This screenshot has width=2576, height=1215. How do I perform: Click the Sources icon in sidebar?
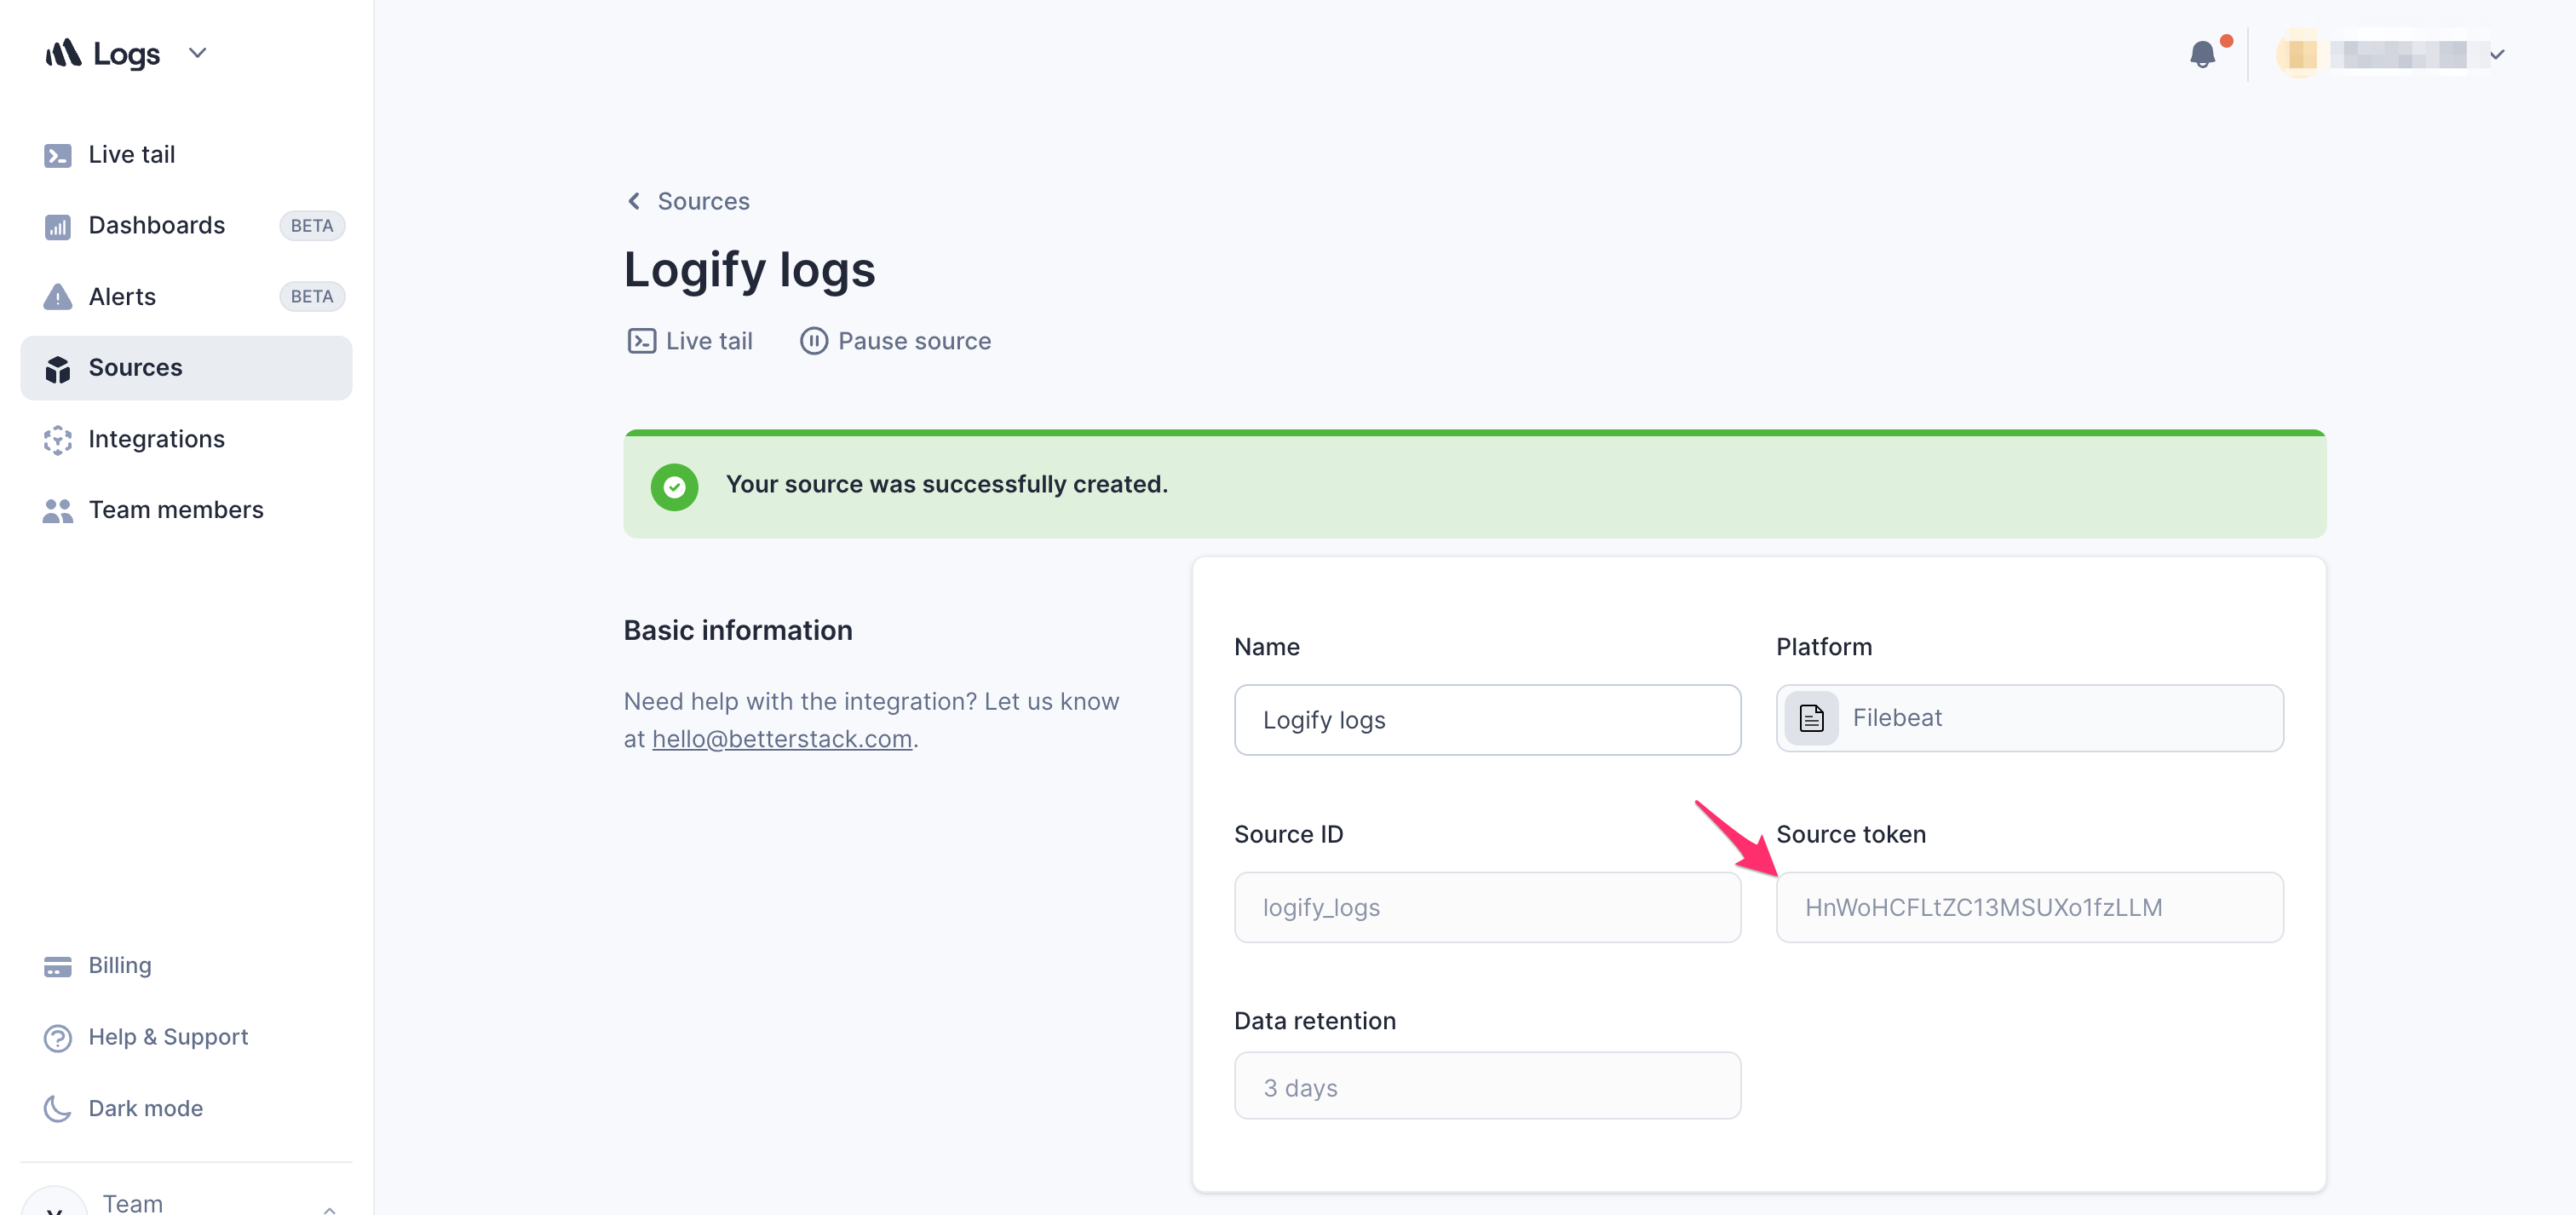tap(58, 366)
